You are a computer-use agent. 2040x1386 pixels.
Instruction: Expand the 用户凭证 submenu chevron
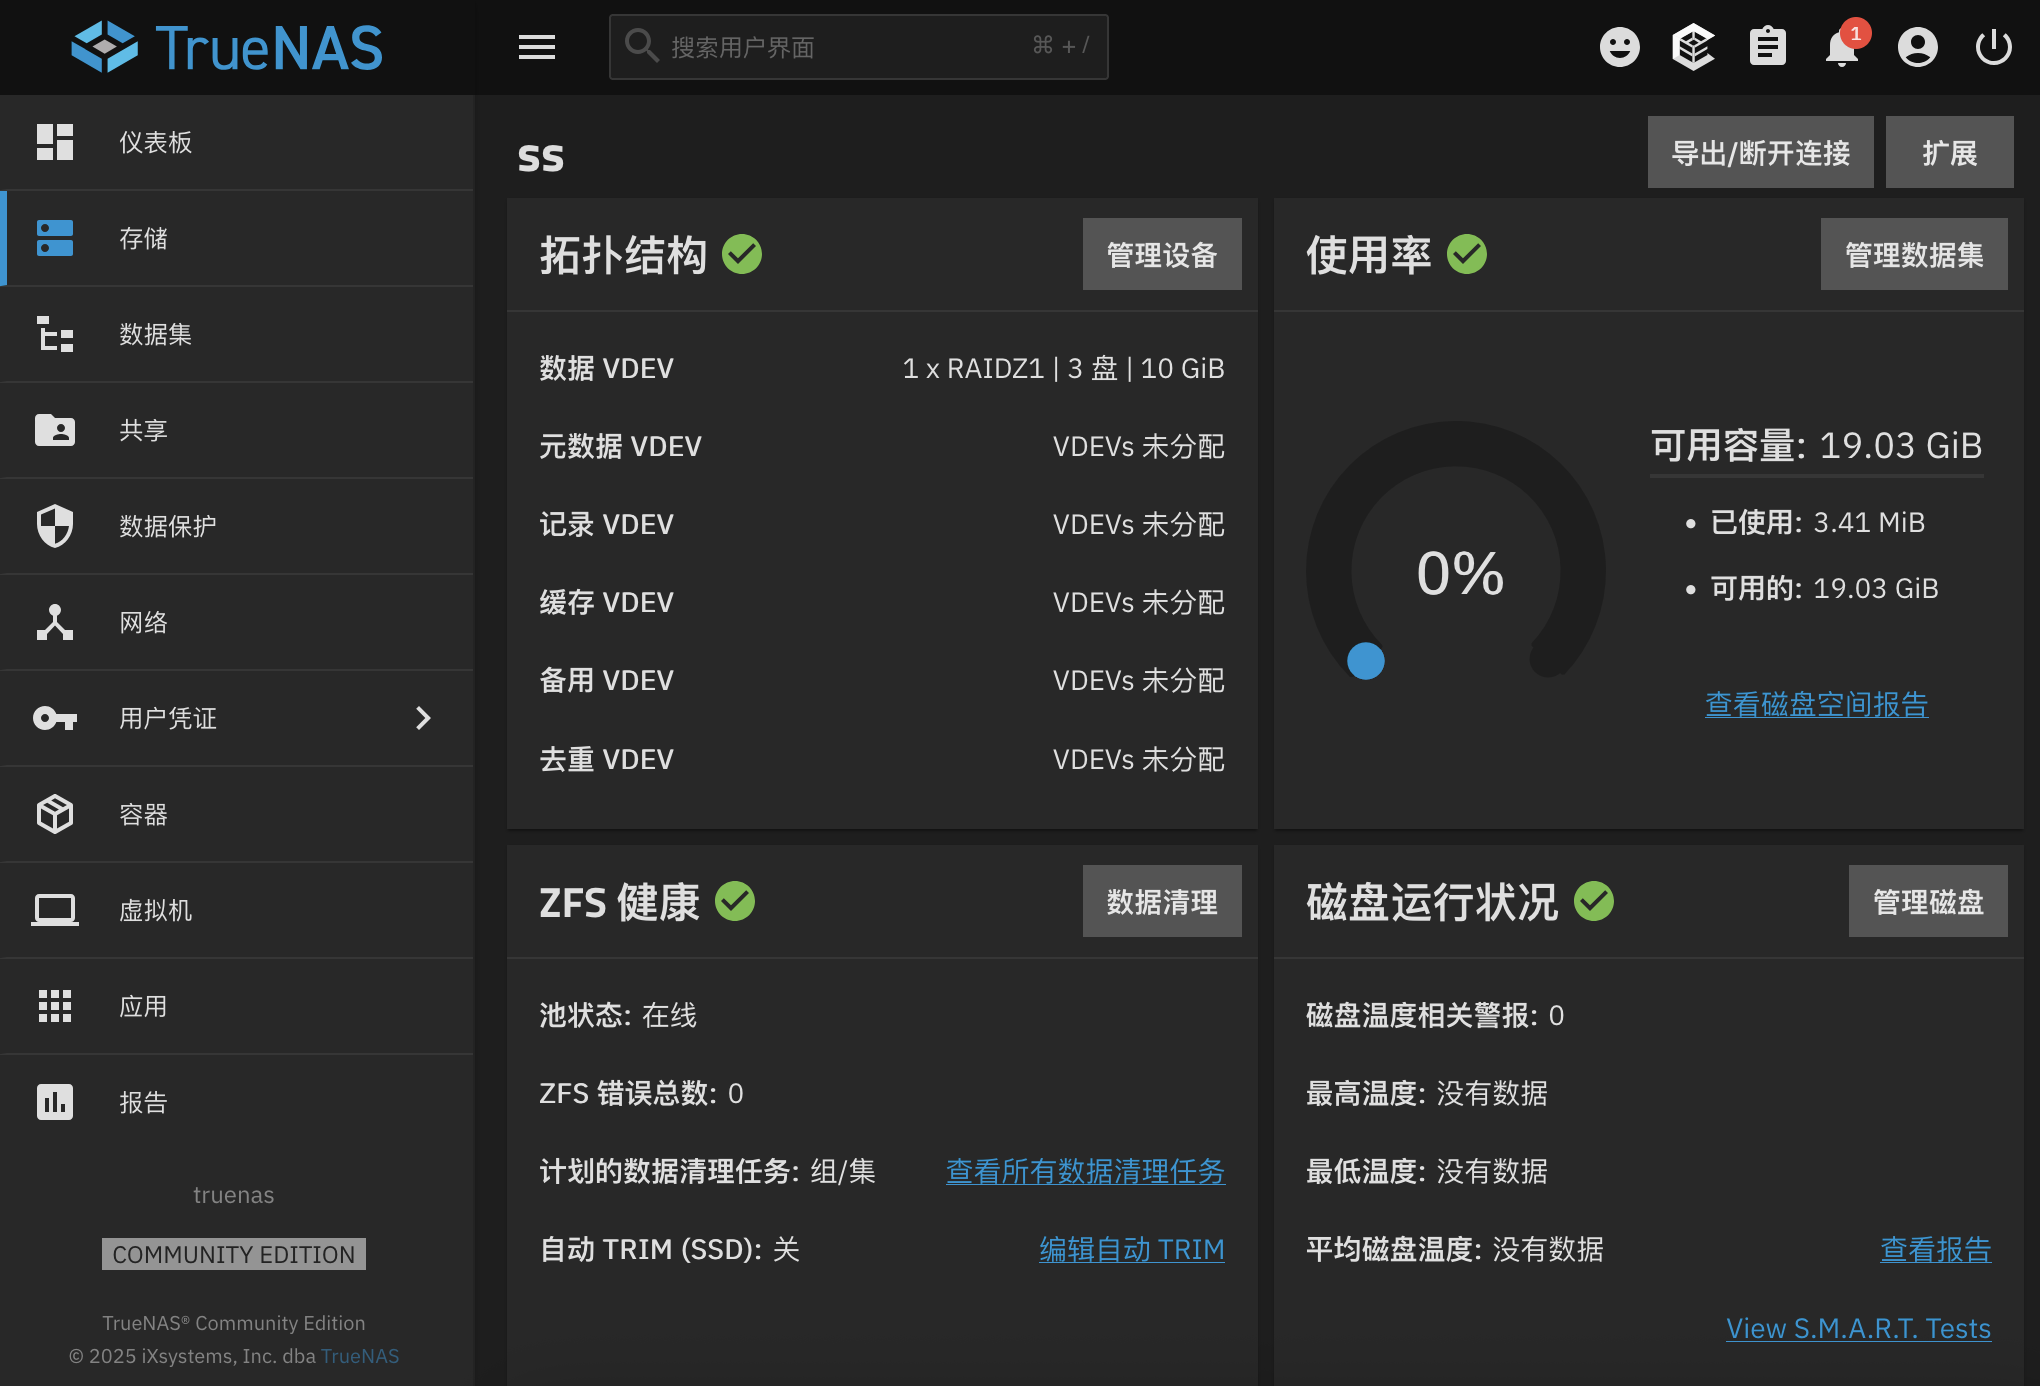coord(423,718)
